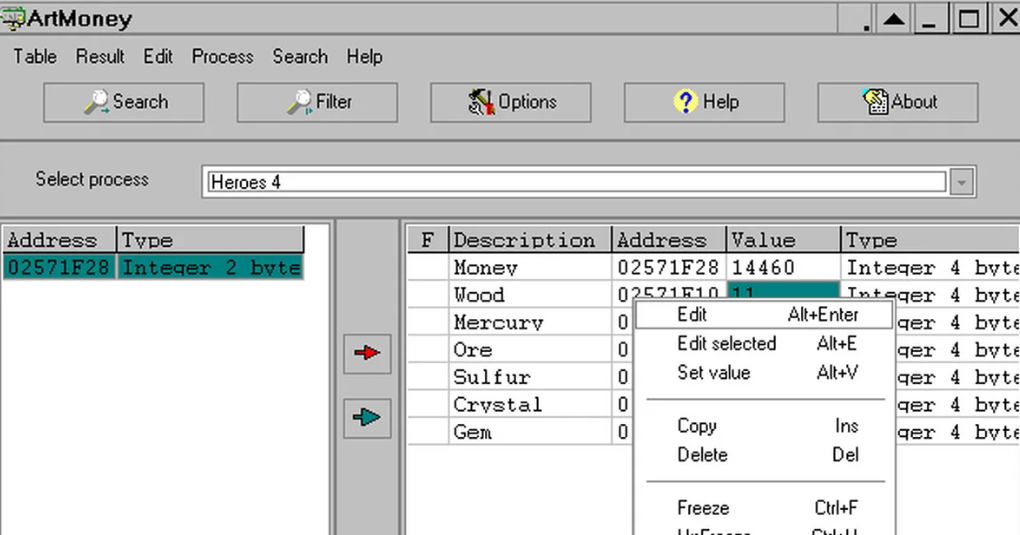Click the Description column header
Image resolution: width=1020 pixels, height=535 pixels.
click(x=530, y=240)
